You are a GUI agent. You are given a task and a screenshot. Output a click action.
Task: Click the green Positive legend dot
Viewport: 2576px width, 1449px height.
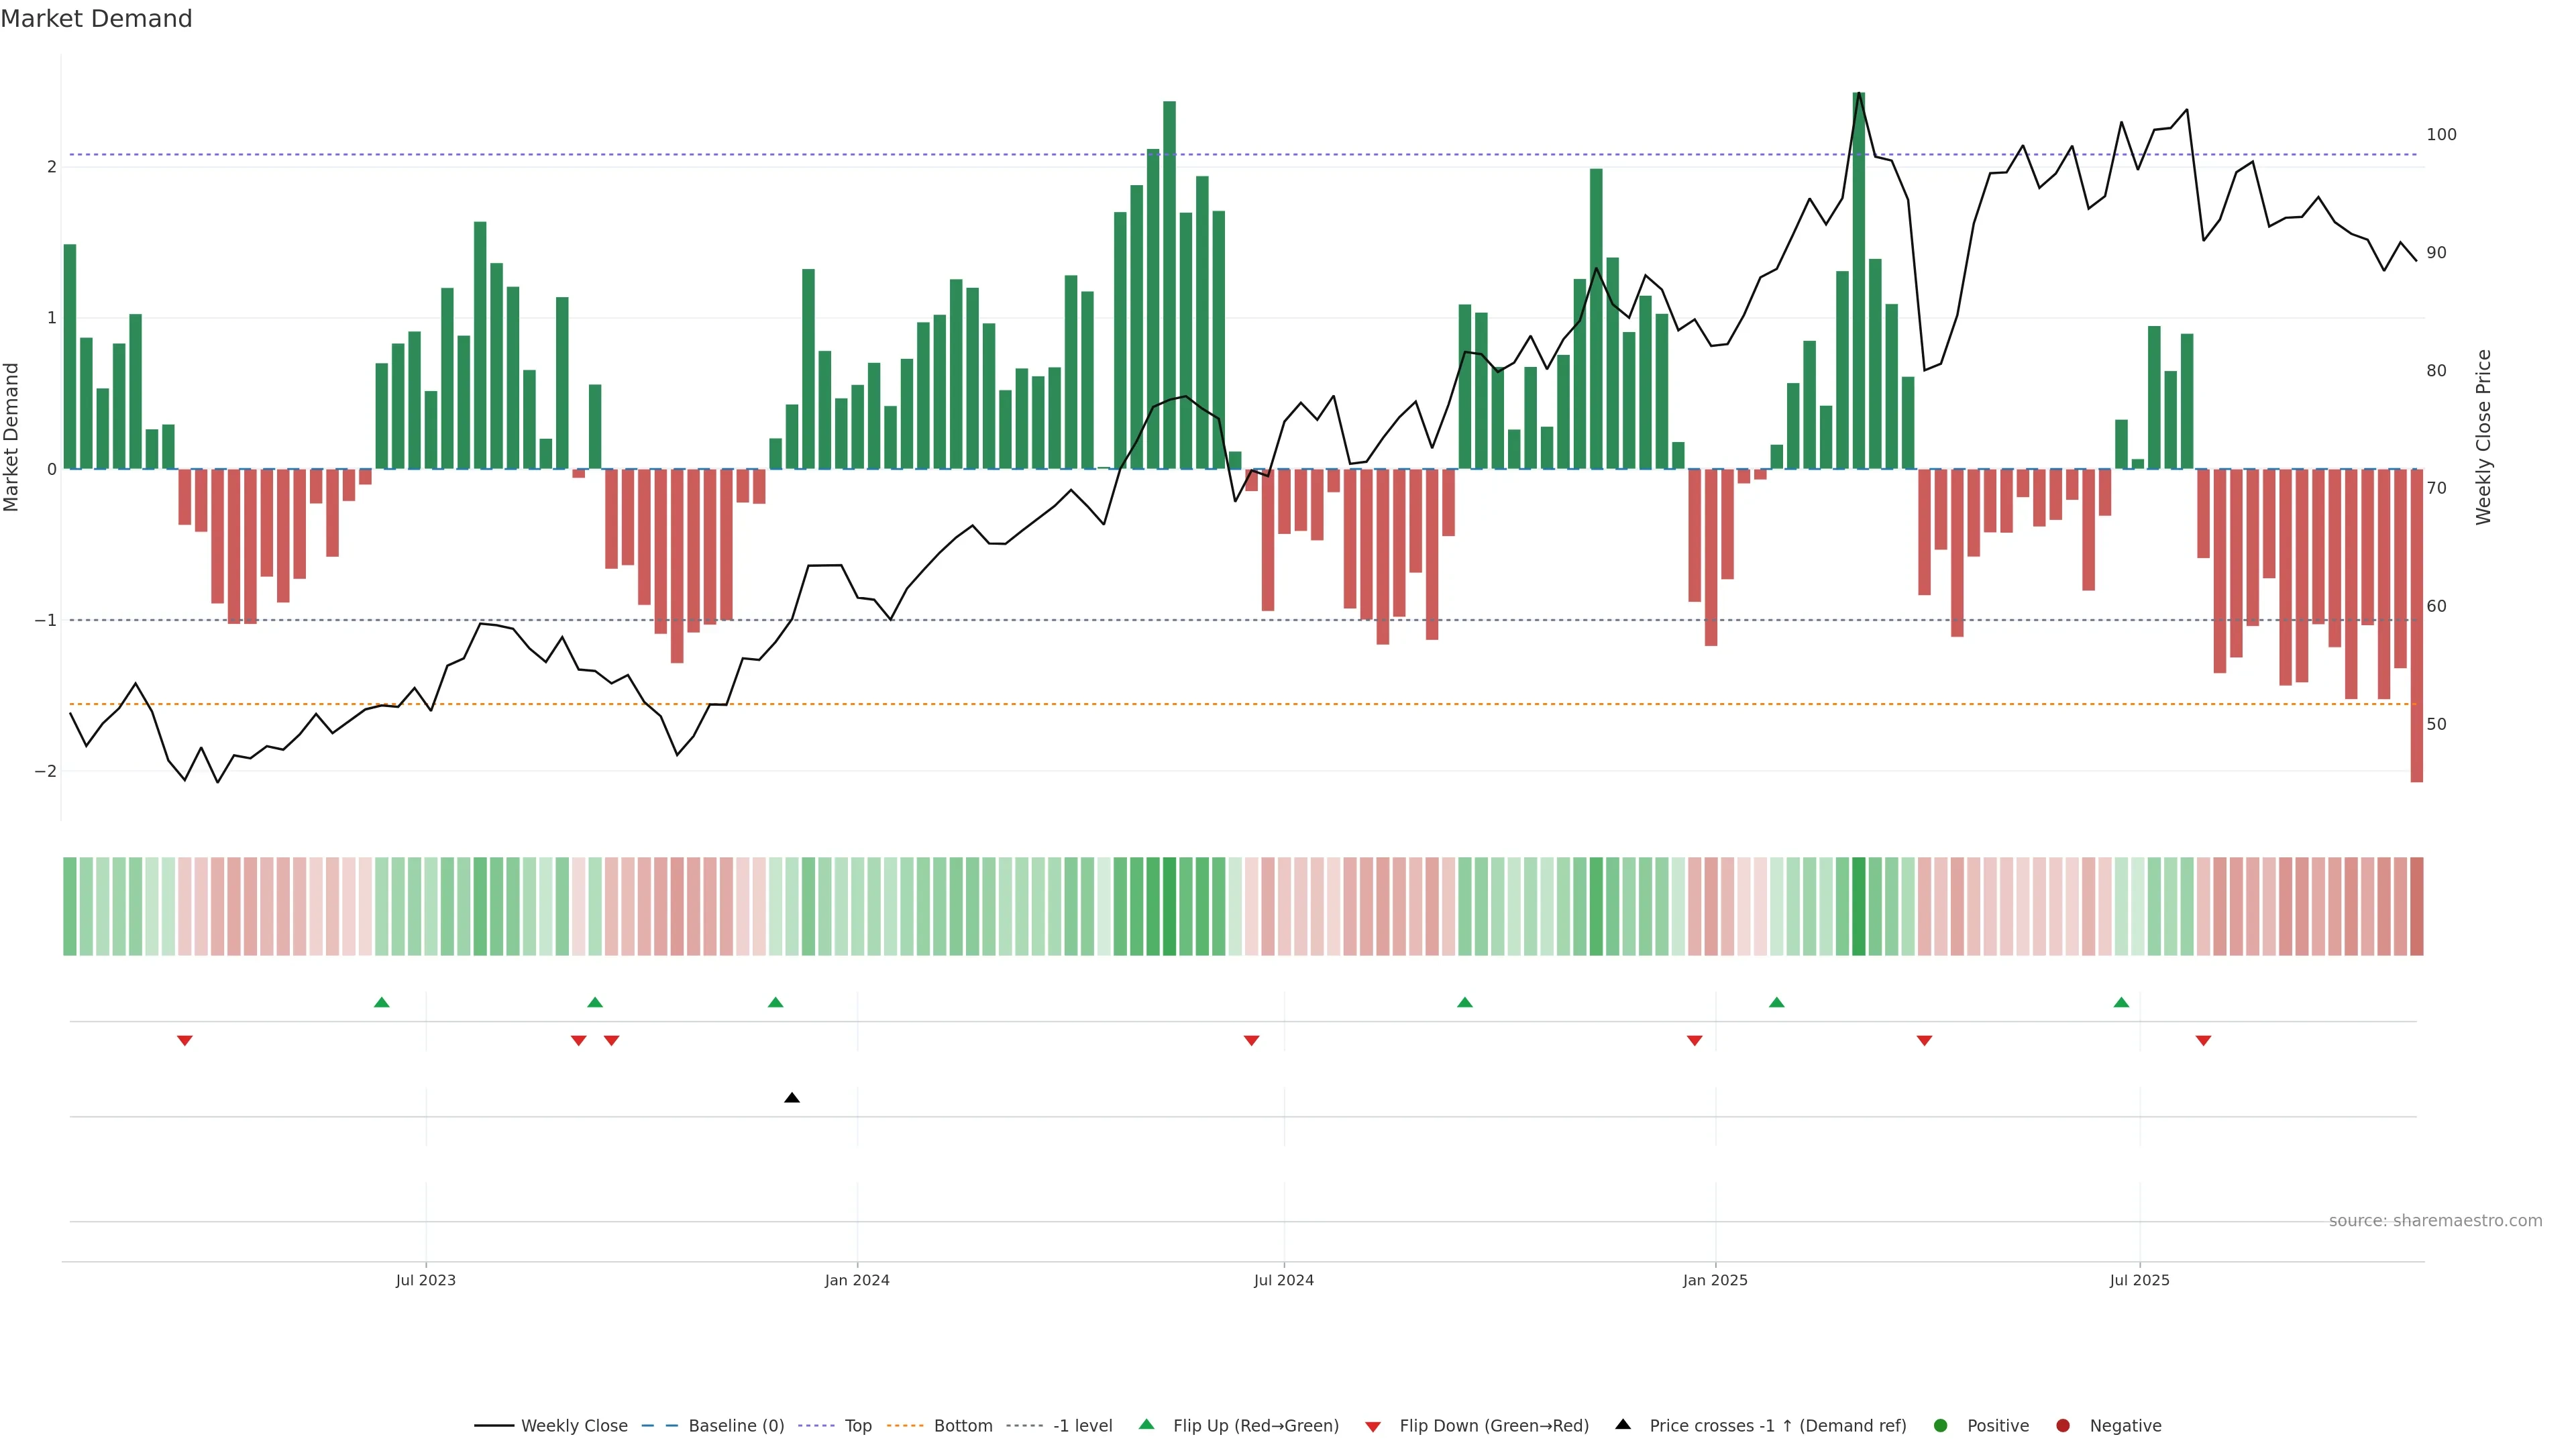pyautogui.click(x=1941, y=1426)
